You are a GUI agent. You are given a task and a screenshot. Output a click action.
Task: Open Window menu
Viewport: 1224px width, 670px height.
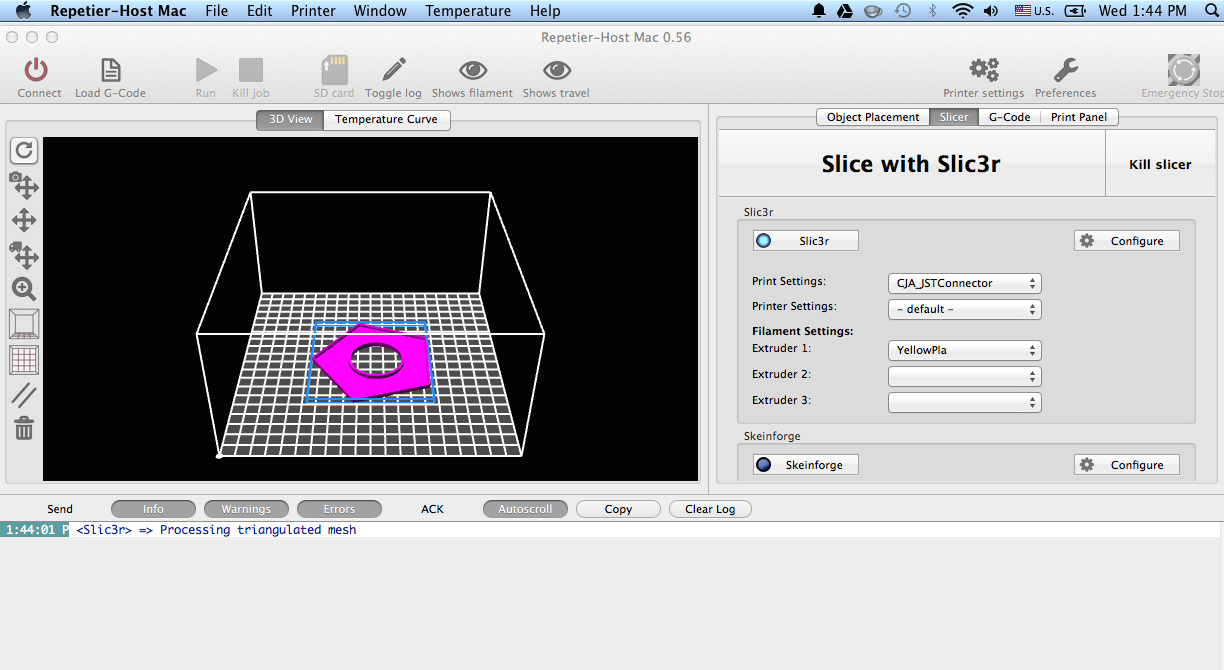380,11
